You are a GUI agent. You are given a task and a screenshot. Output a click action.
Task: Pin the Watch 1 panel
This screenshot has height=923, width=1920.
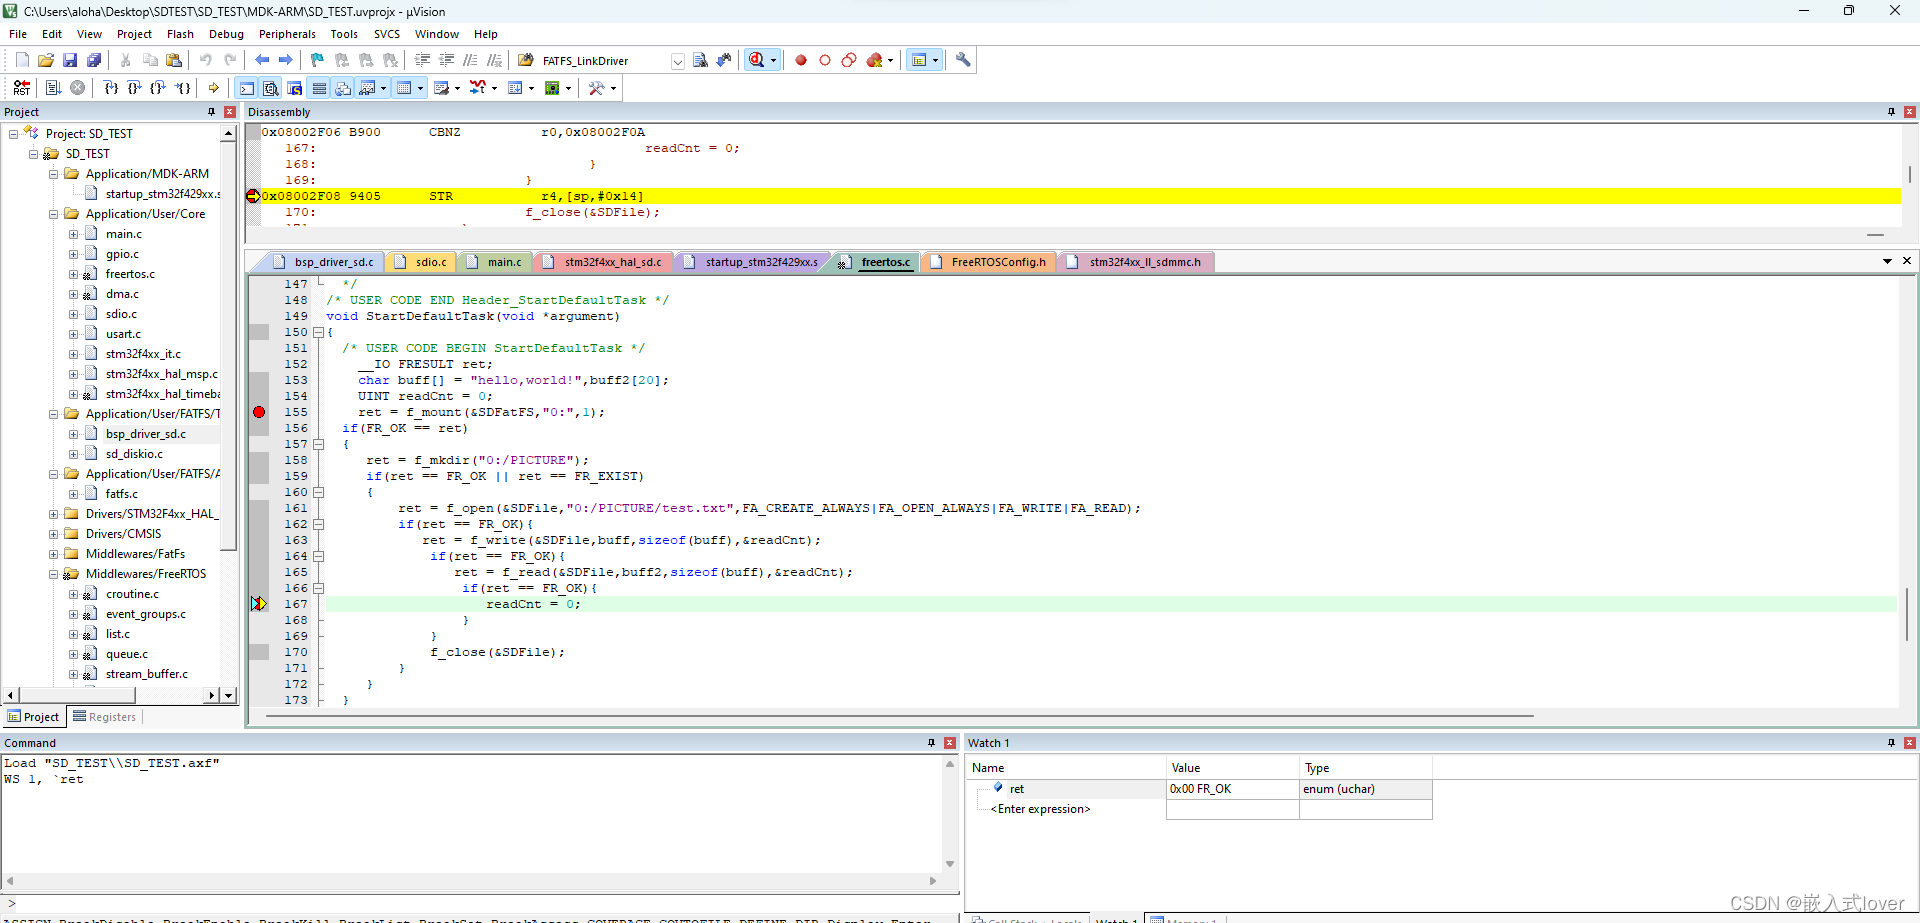click(x=1891, y=743)
